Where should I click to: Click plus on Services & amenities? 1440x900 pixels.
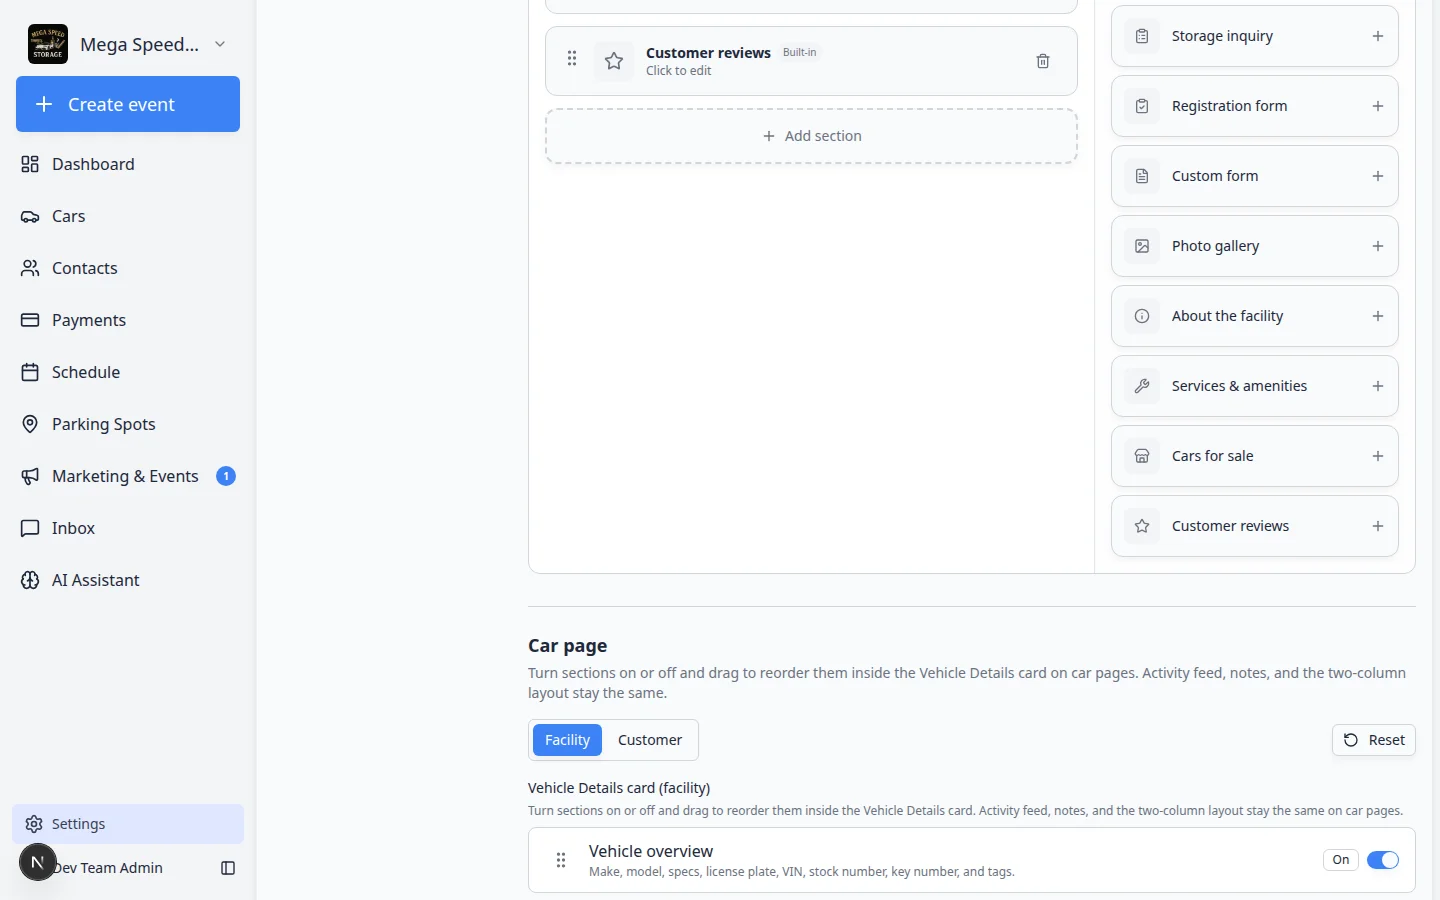(1378, 386)
